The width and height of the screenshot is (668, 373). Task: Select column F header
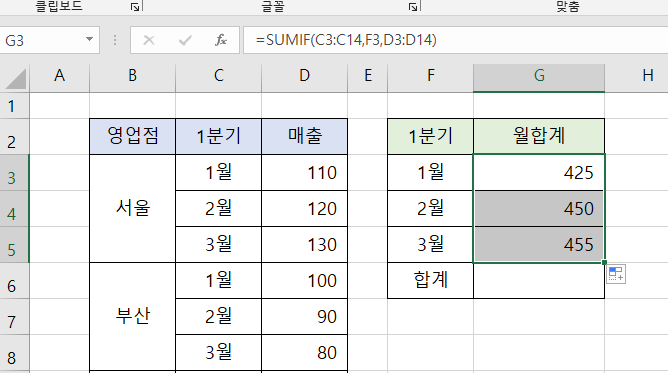[431, 76]
